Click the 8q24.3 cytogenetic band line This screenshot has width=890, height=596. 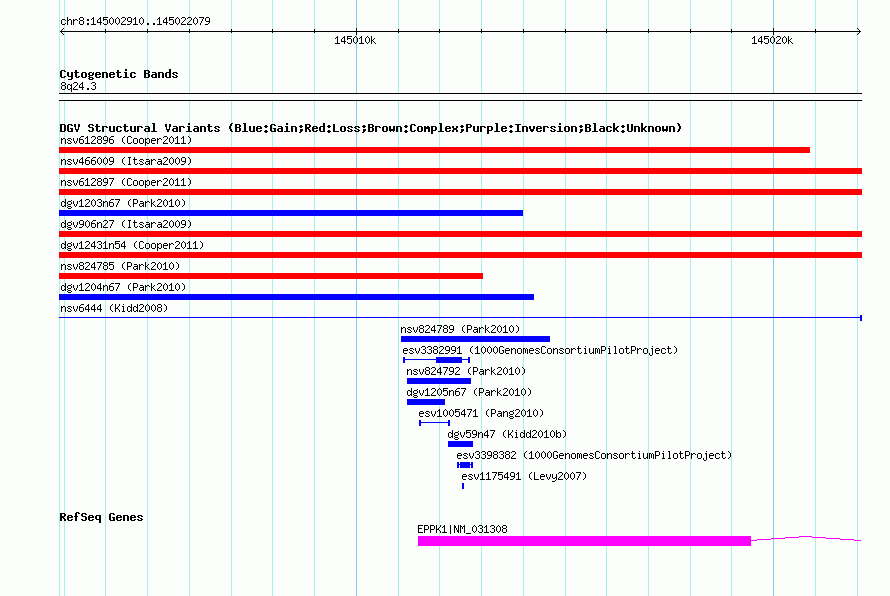tap(460, 97)
